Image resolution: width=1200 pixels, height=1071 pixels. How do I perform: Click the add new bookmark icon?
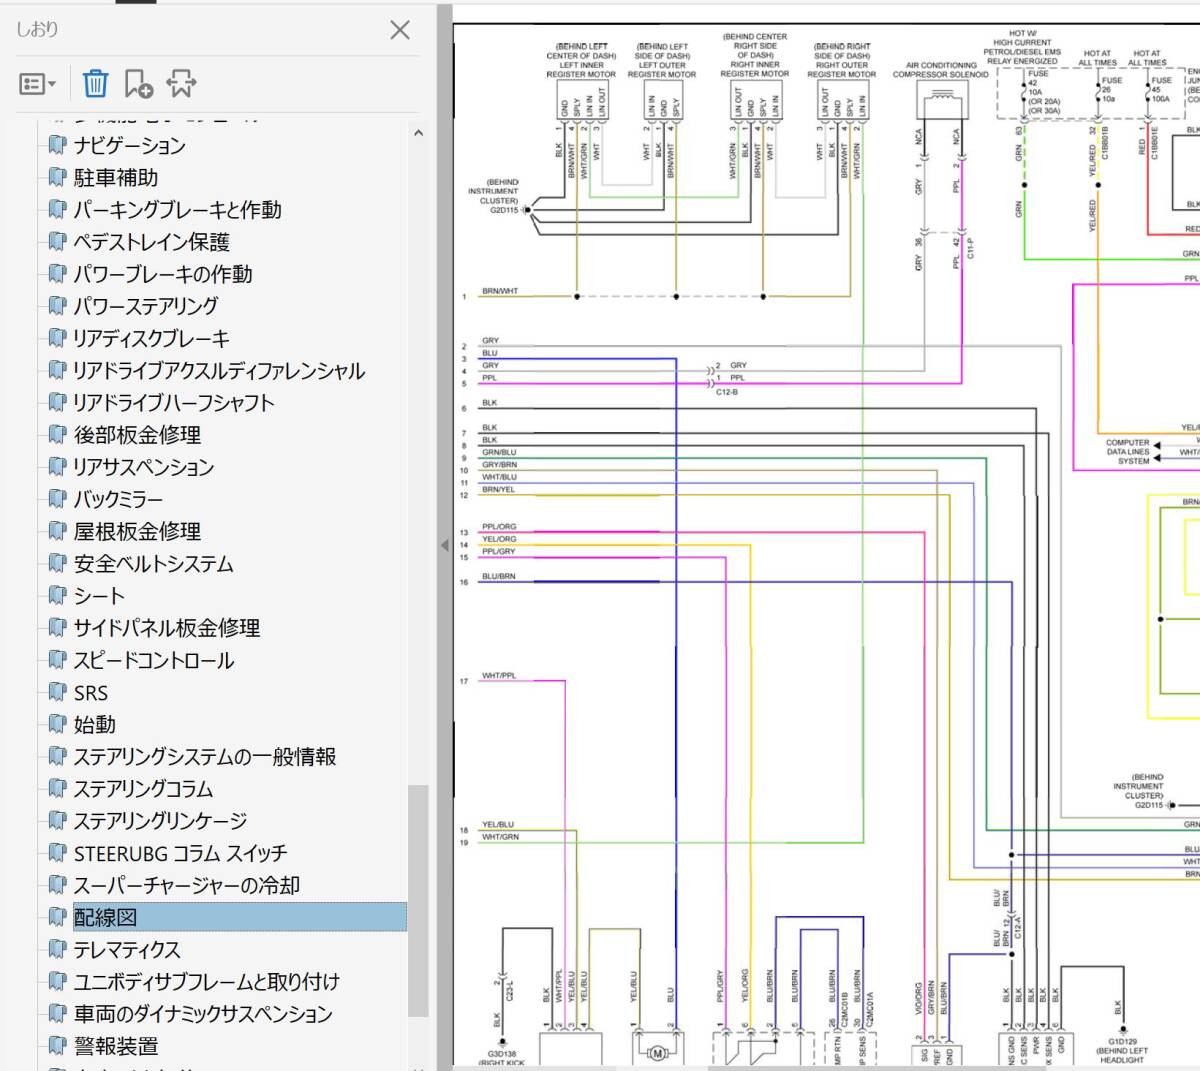click(x=138, y=84)
